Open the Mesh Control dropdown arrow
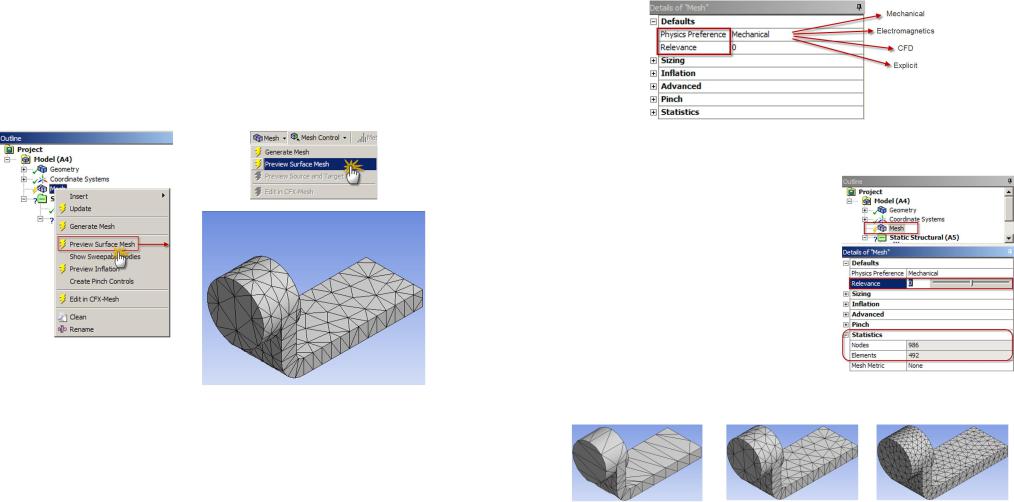Screen dimensions: 1014x502 pos(345,138)
